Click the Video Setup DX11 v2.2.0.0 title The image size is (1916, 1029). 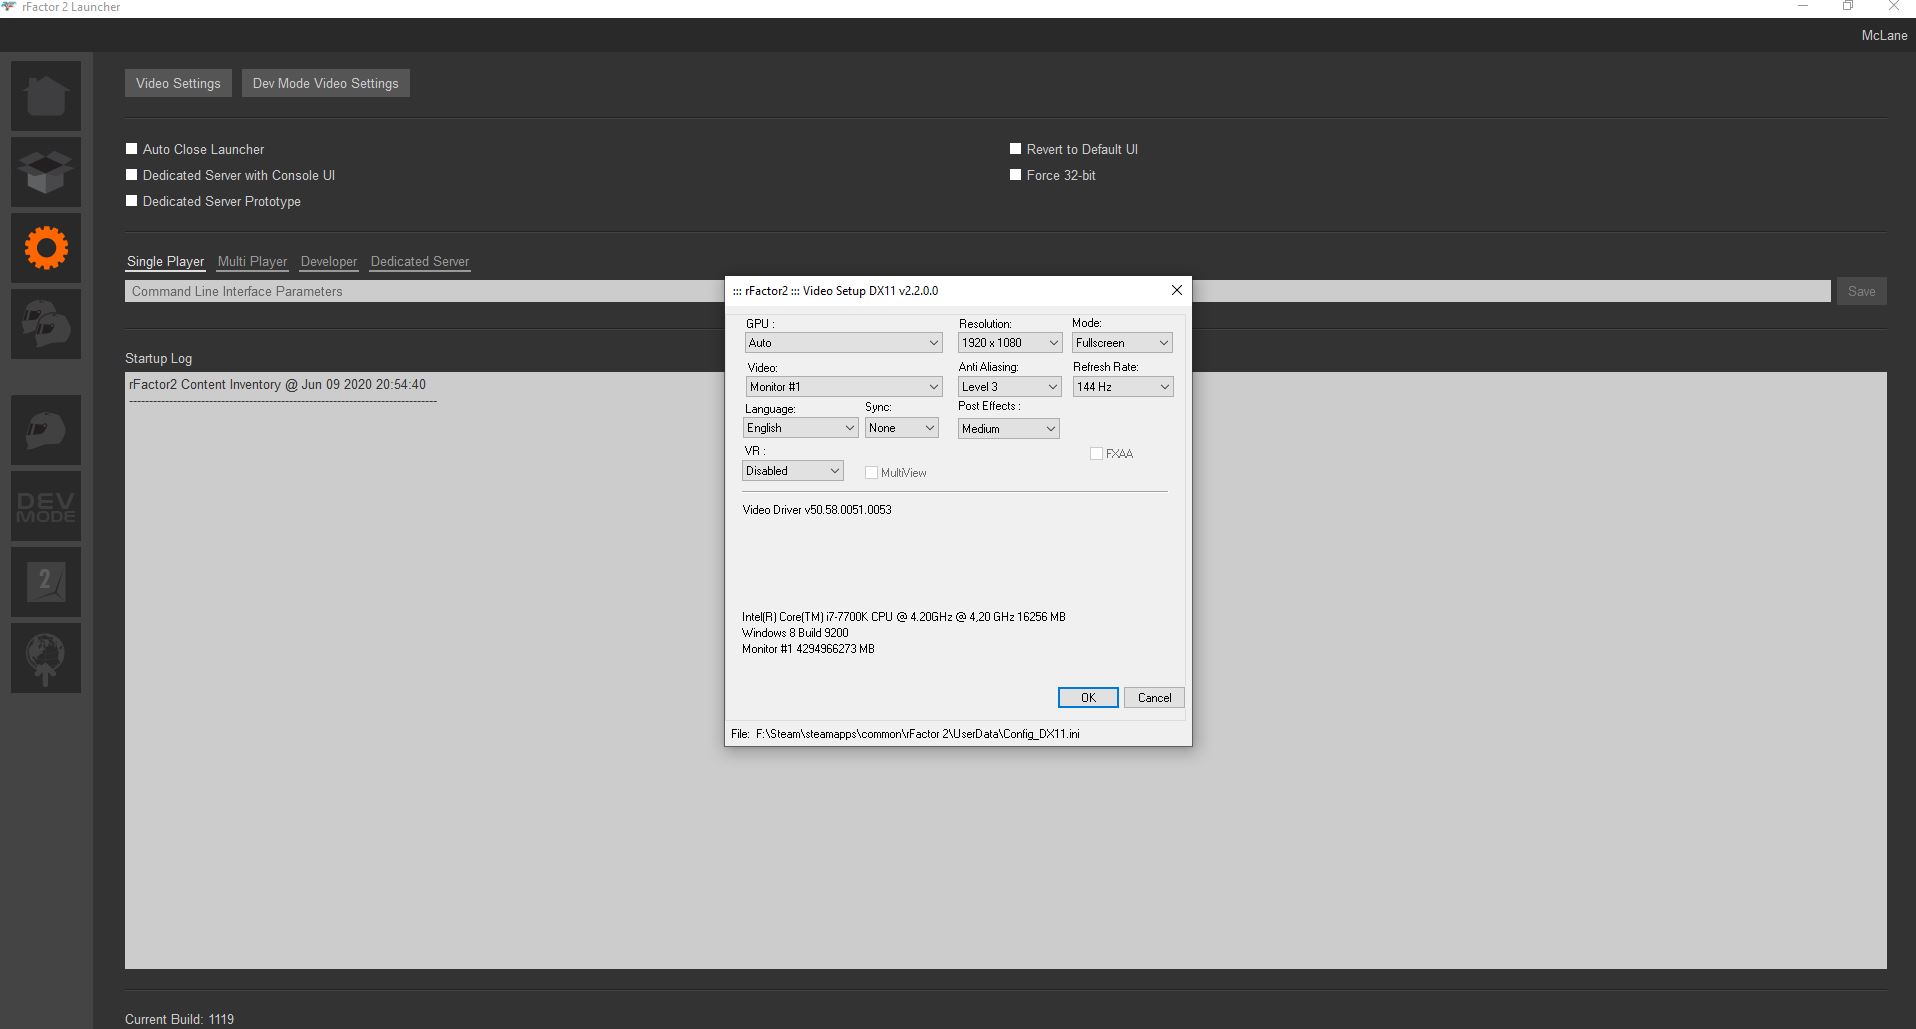[835, 291]
